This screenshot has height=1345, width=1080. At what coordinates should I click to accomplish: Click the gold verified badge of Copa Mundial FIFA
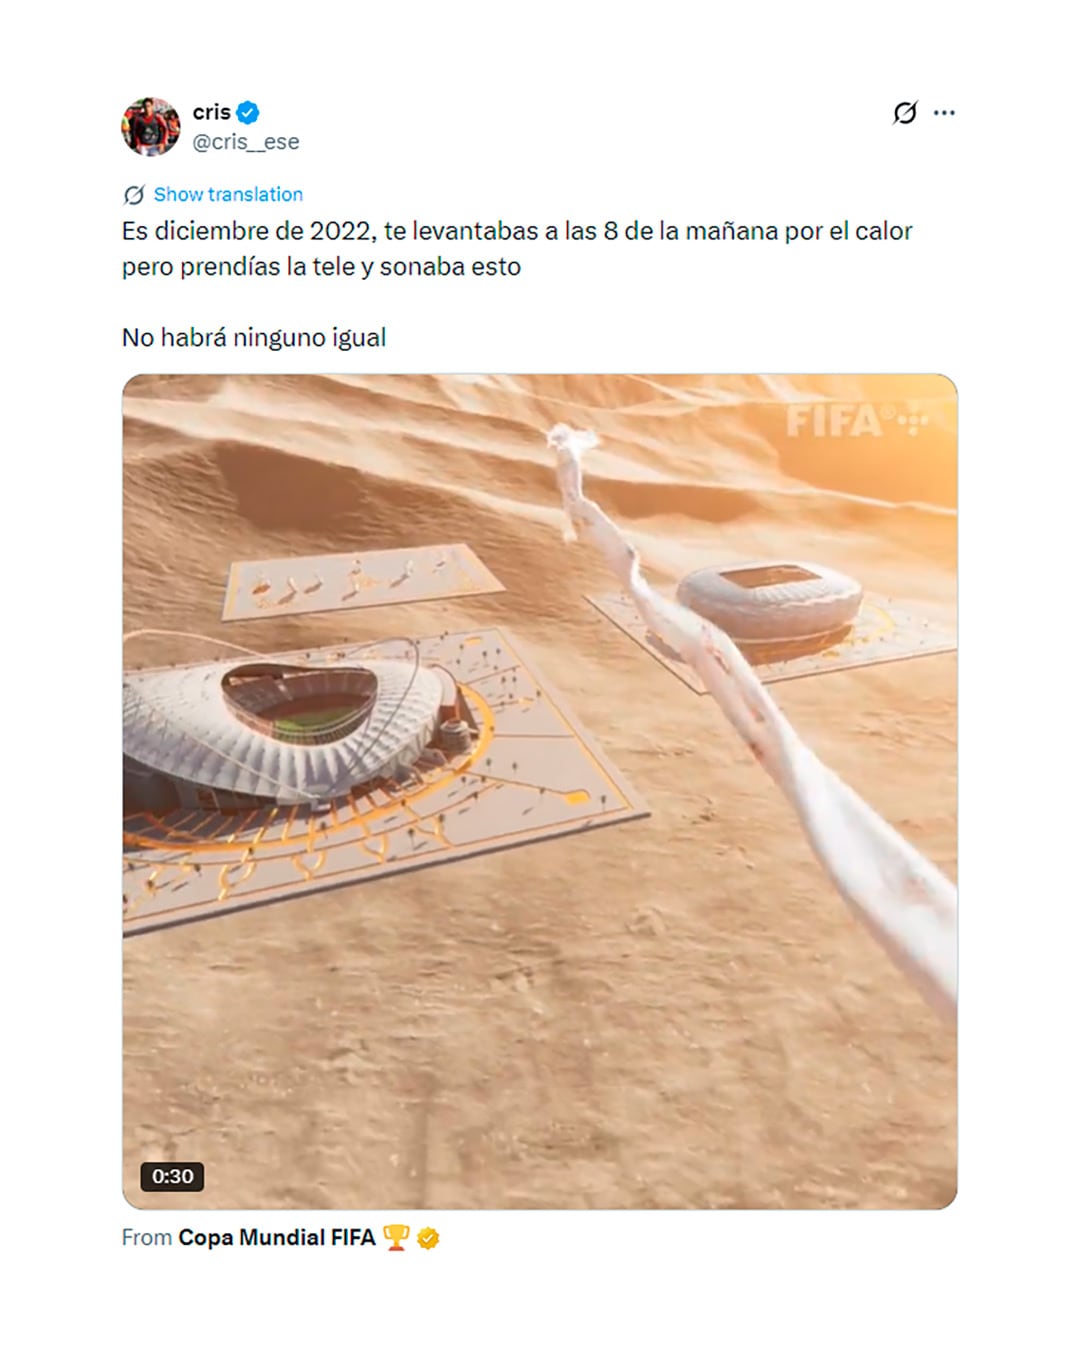coord(428,1238)
